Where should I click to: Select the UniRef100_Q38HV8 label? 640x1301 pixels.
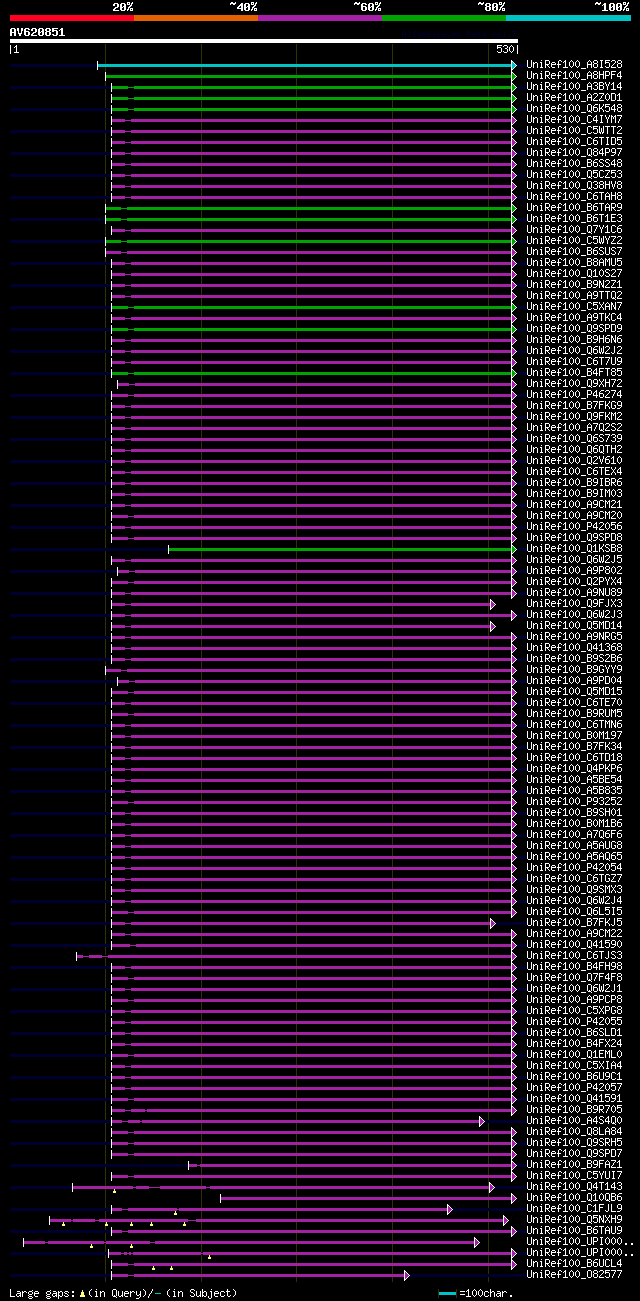(574, 185)
